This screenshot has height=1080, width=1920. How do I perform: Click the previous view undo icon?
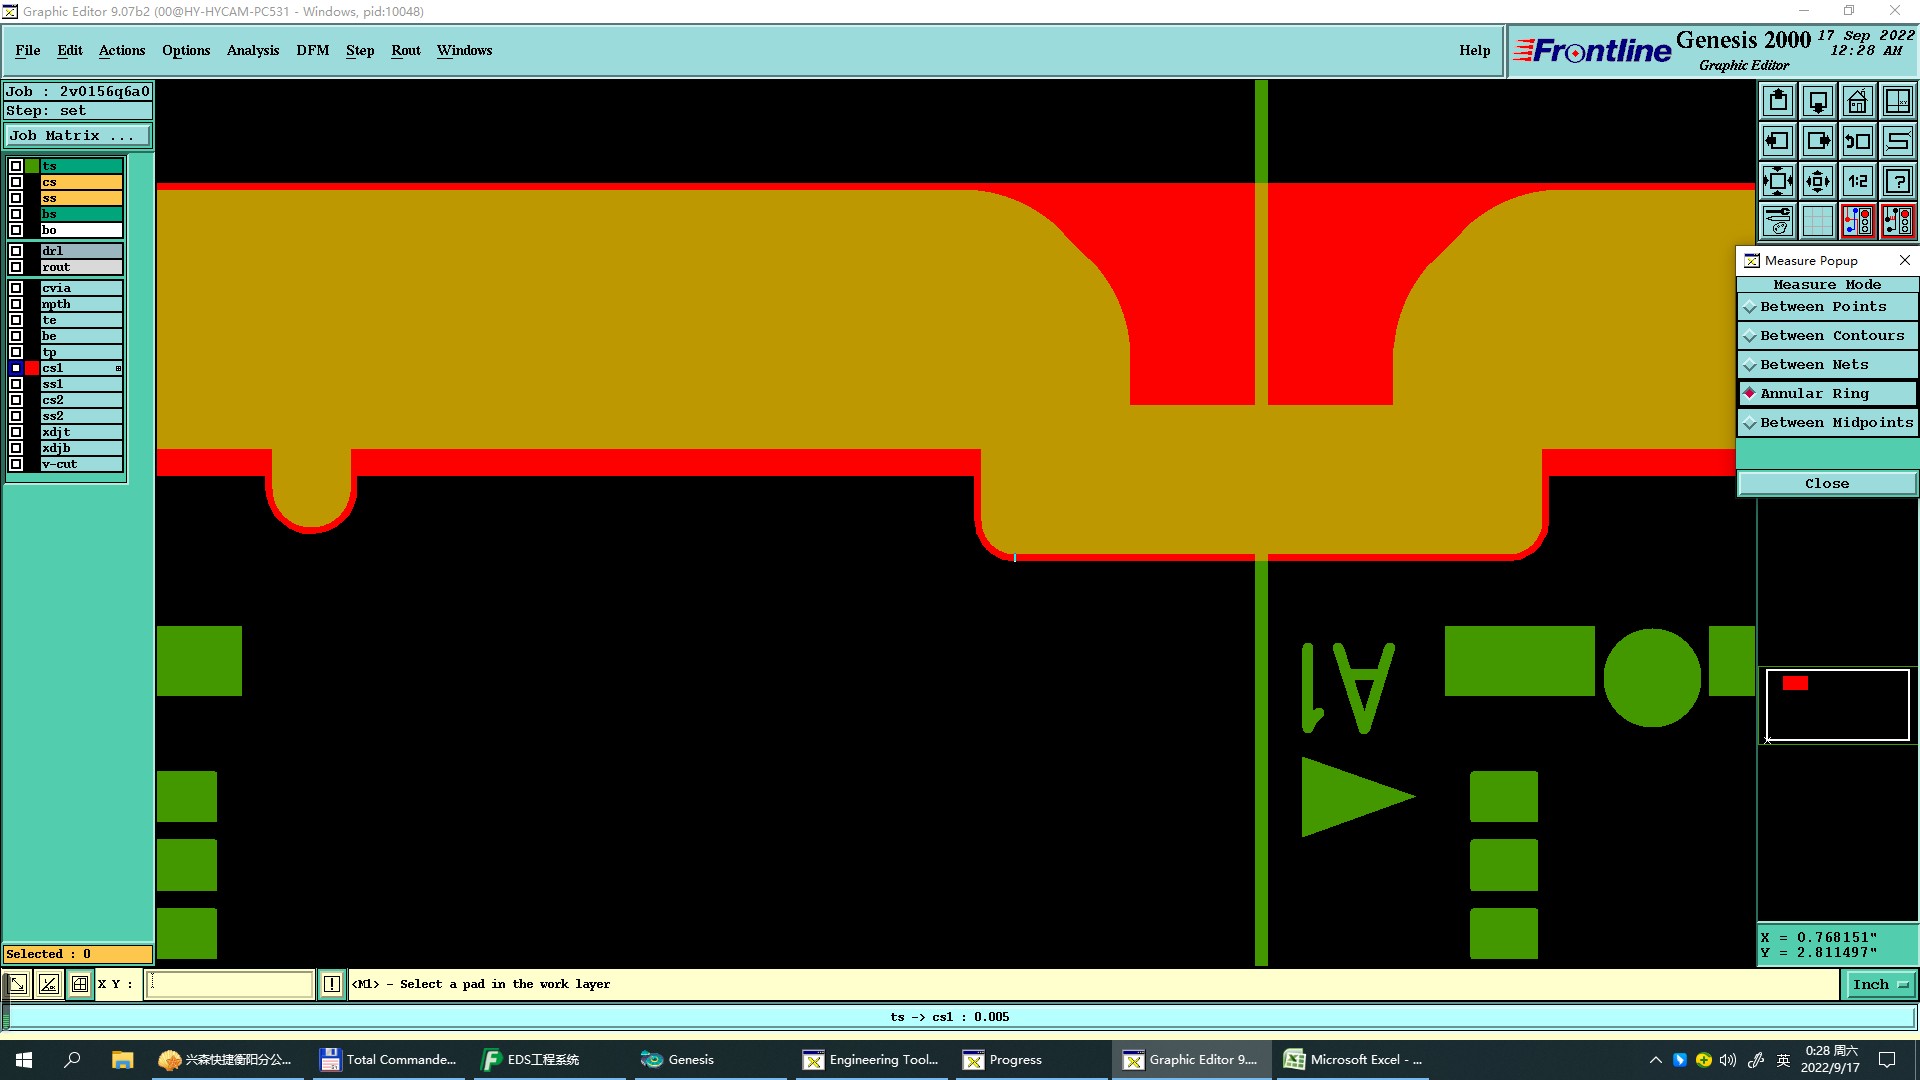(1857, 142)
